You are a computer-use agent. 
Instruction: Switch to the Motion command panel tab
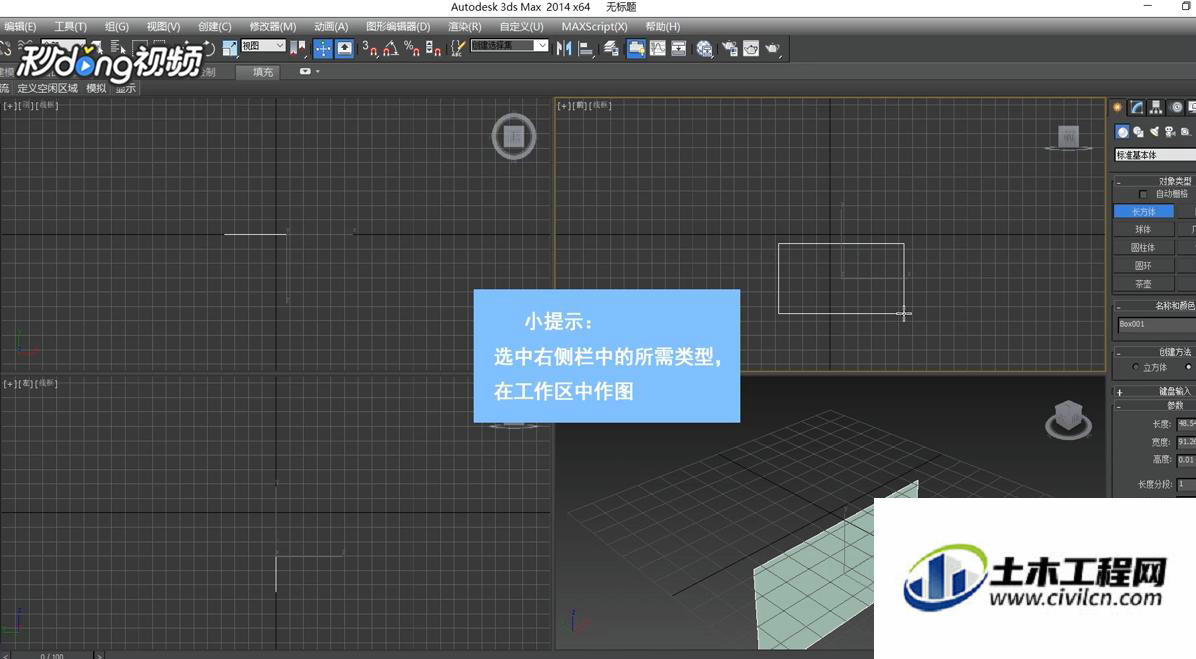[x=1177, y=108]
